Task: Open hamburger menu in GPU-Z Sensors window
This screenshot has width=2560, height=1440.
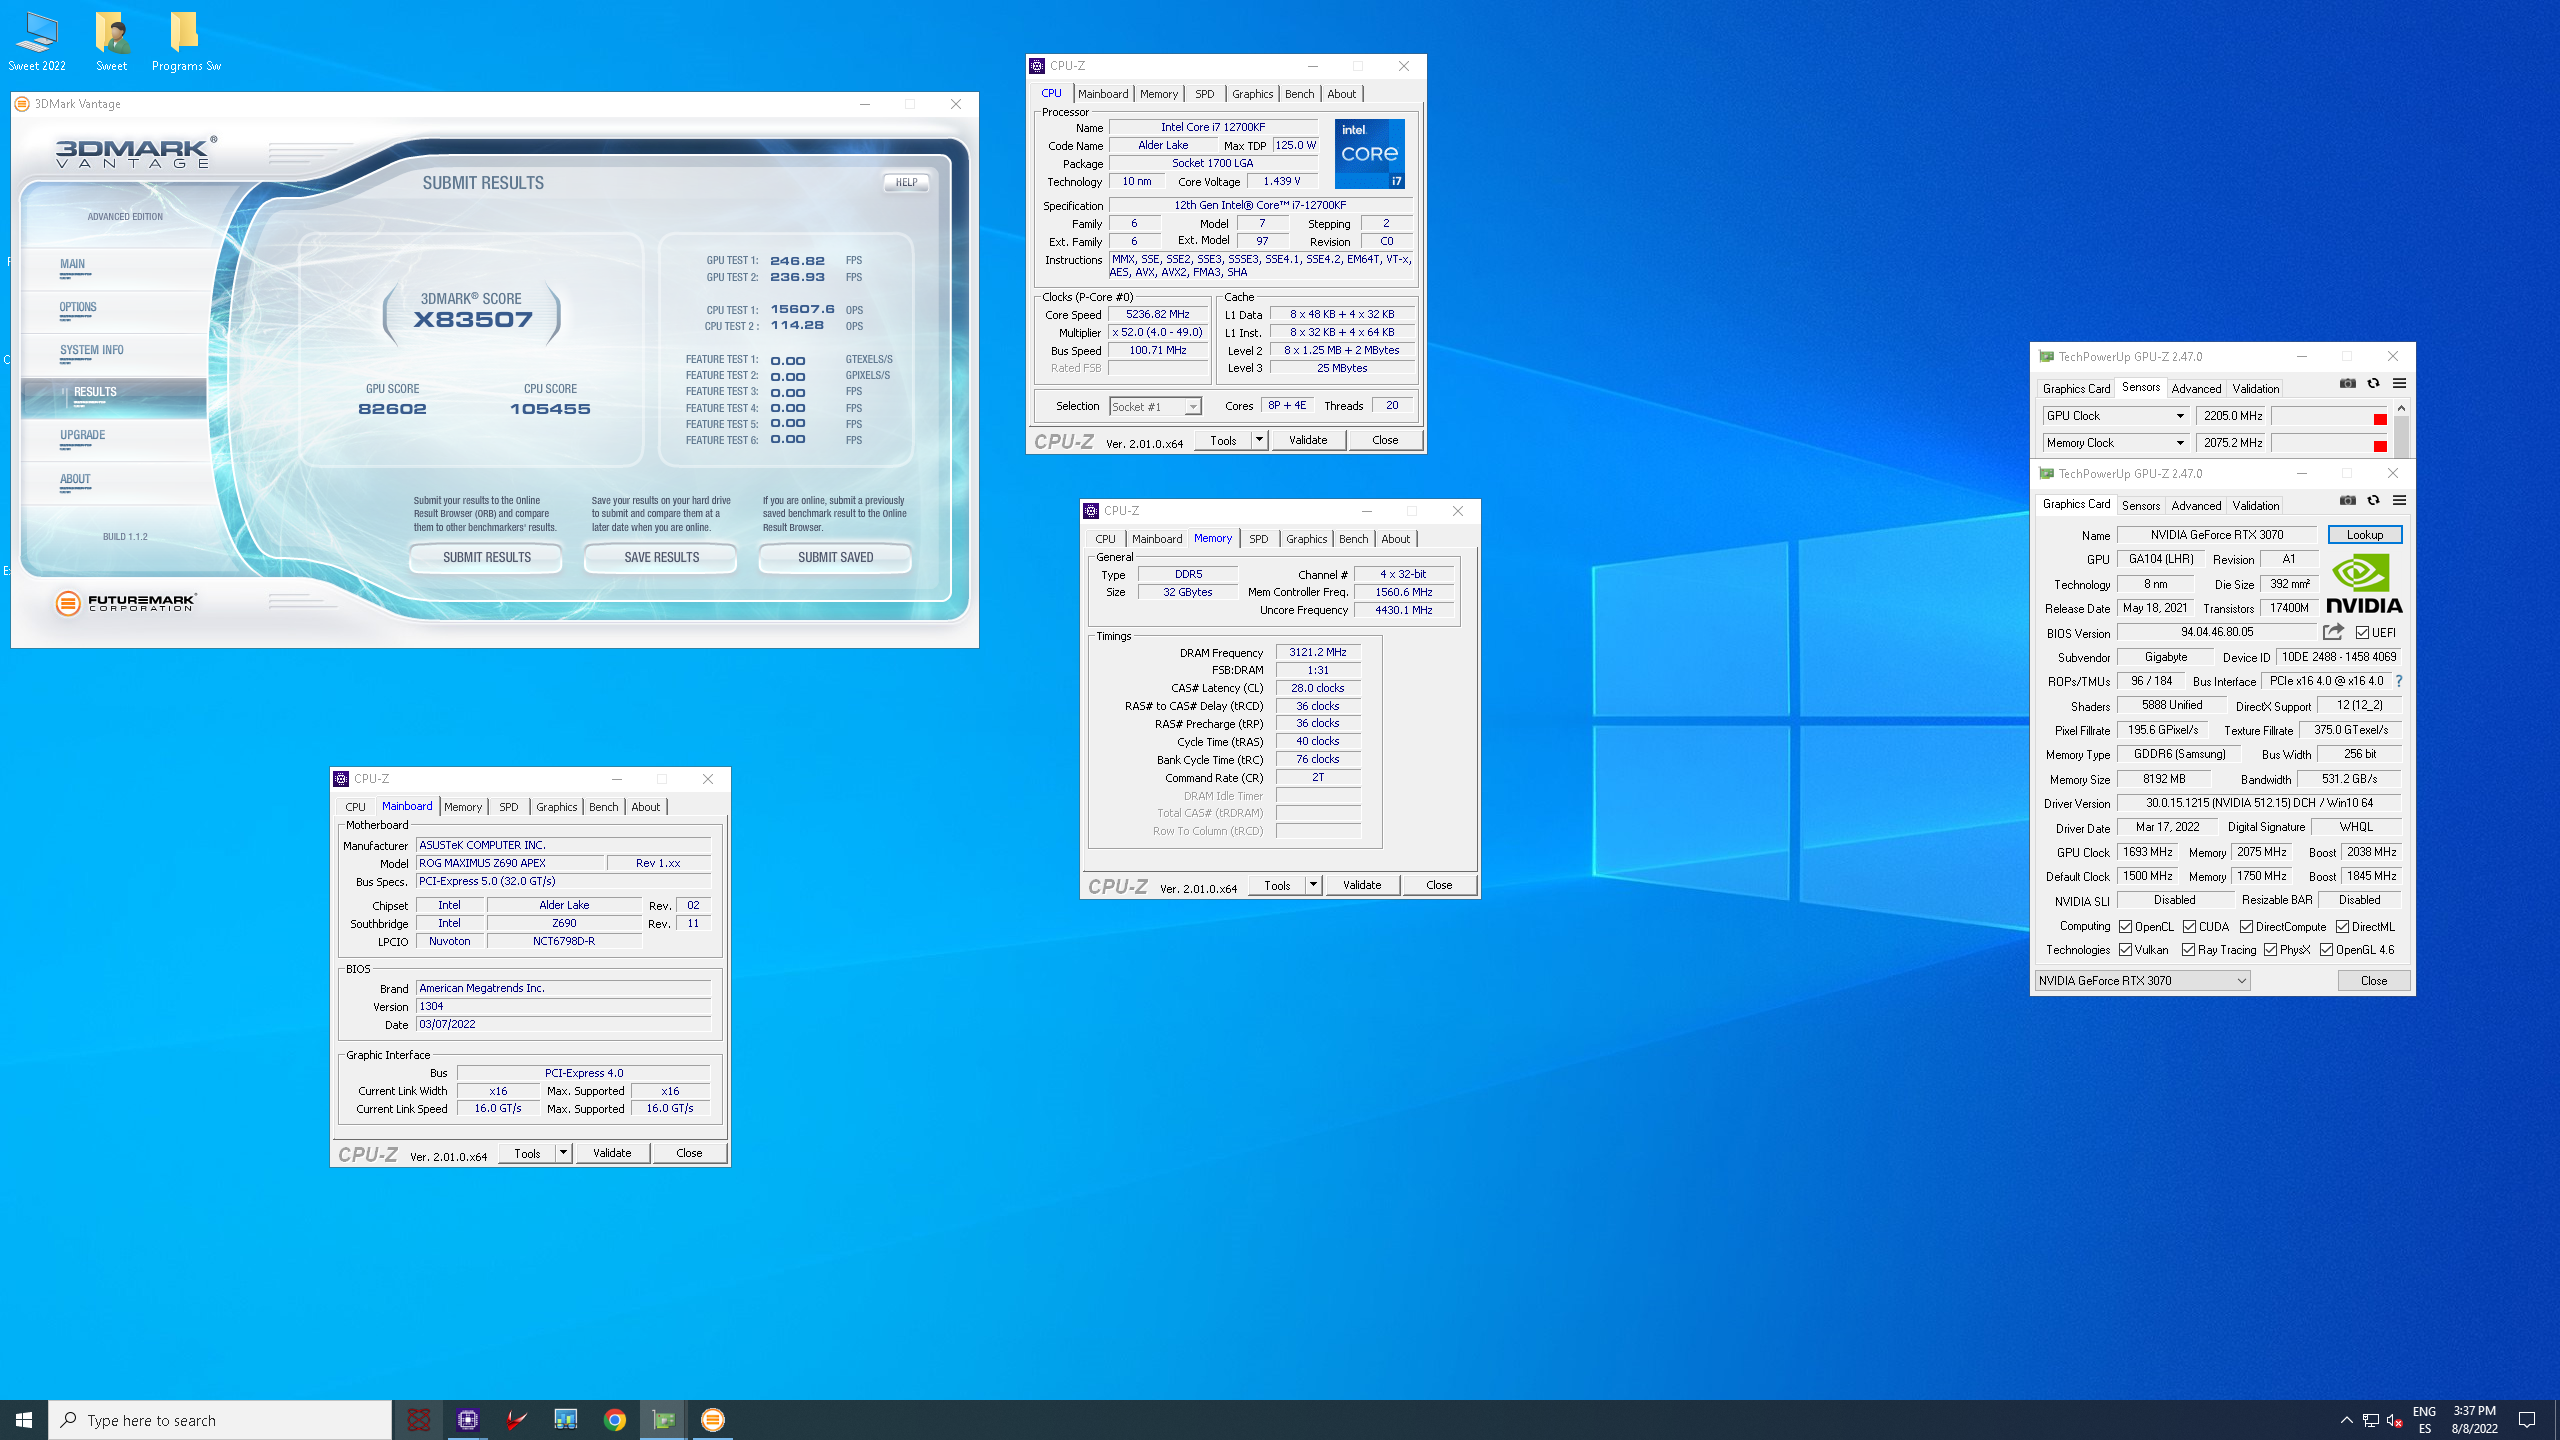Action: 2399,384
